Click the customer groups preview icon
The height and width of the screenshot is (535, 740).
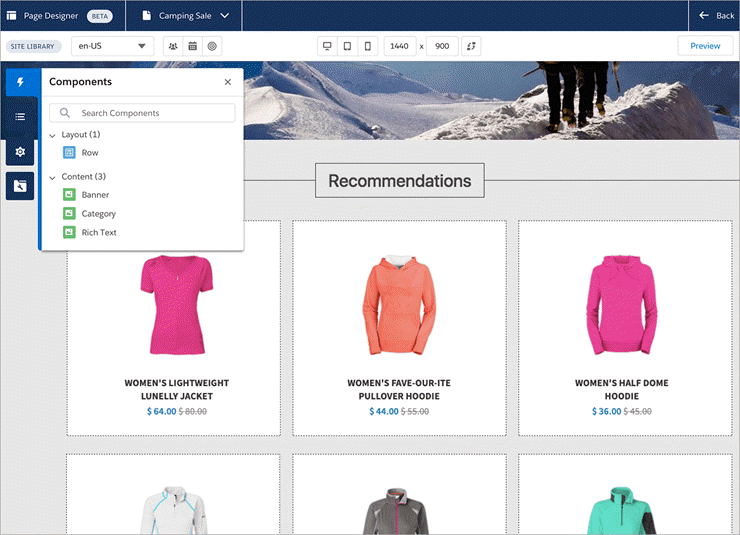[173, 46]
